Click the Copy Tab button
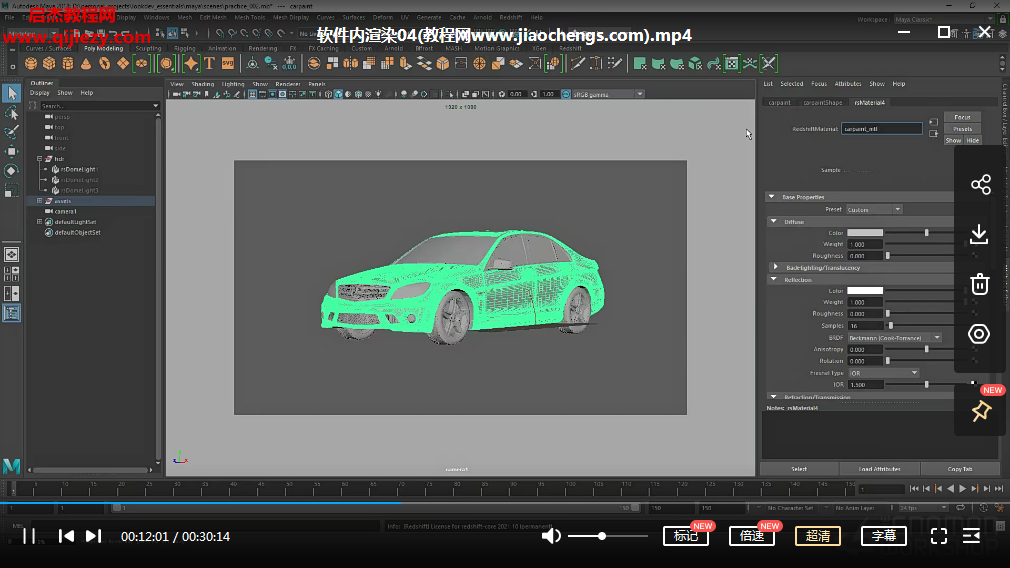Screen dimensions: 1010x568 pyautogui.click(x=960, y=469)
